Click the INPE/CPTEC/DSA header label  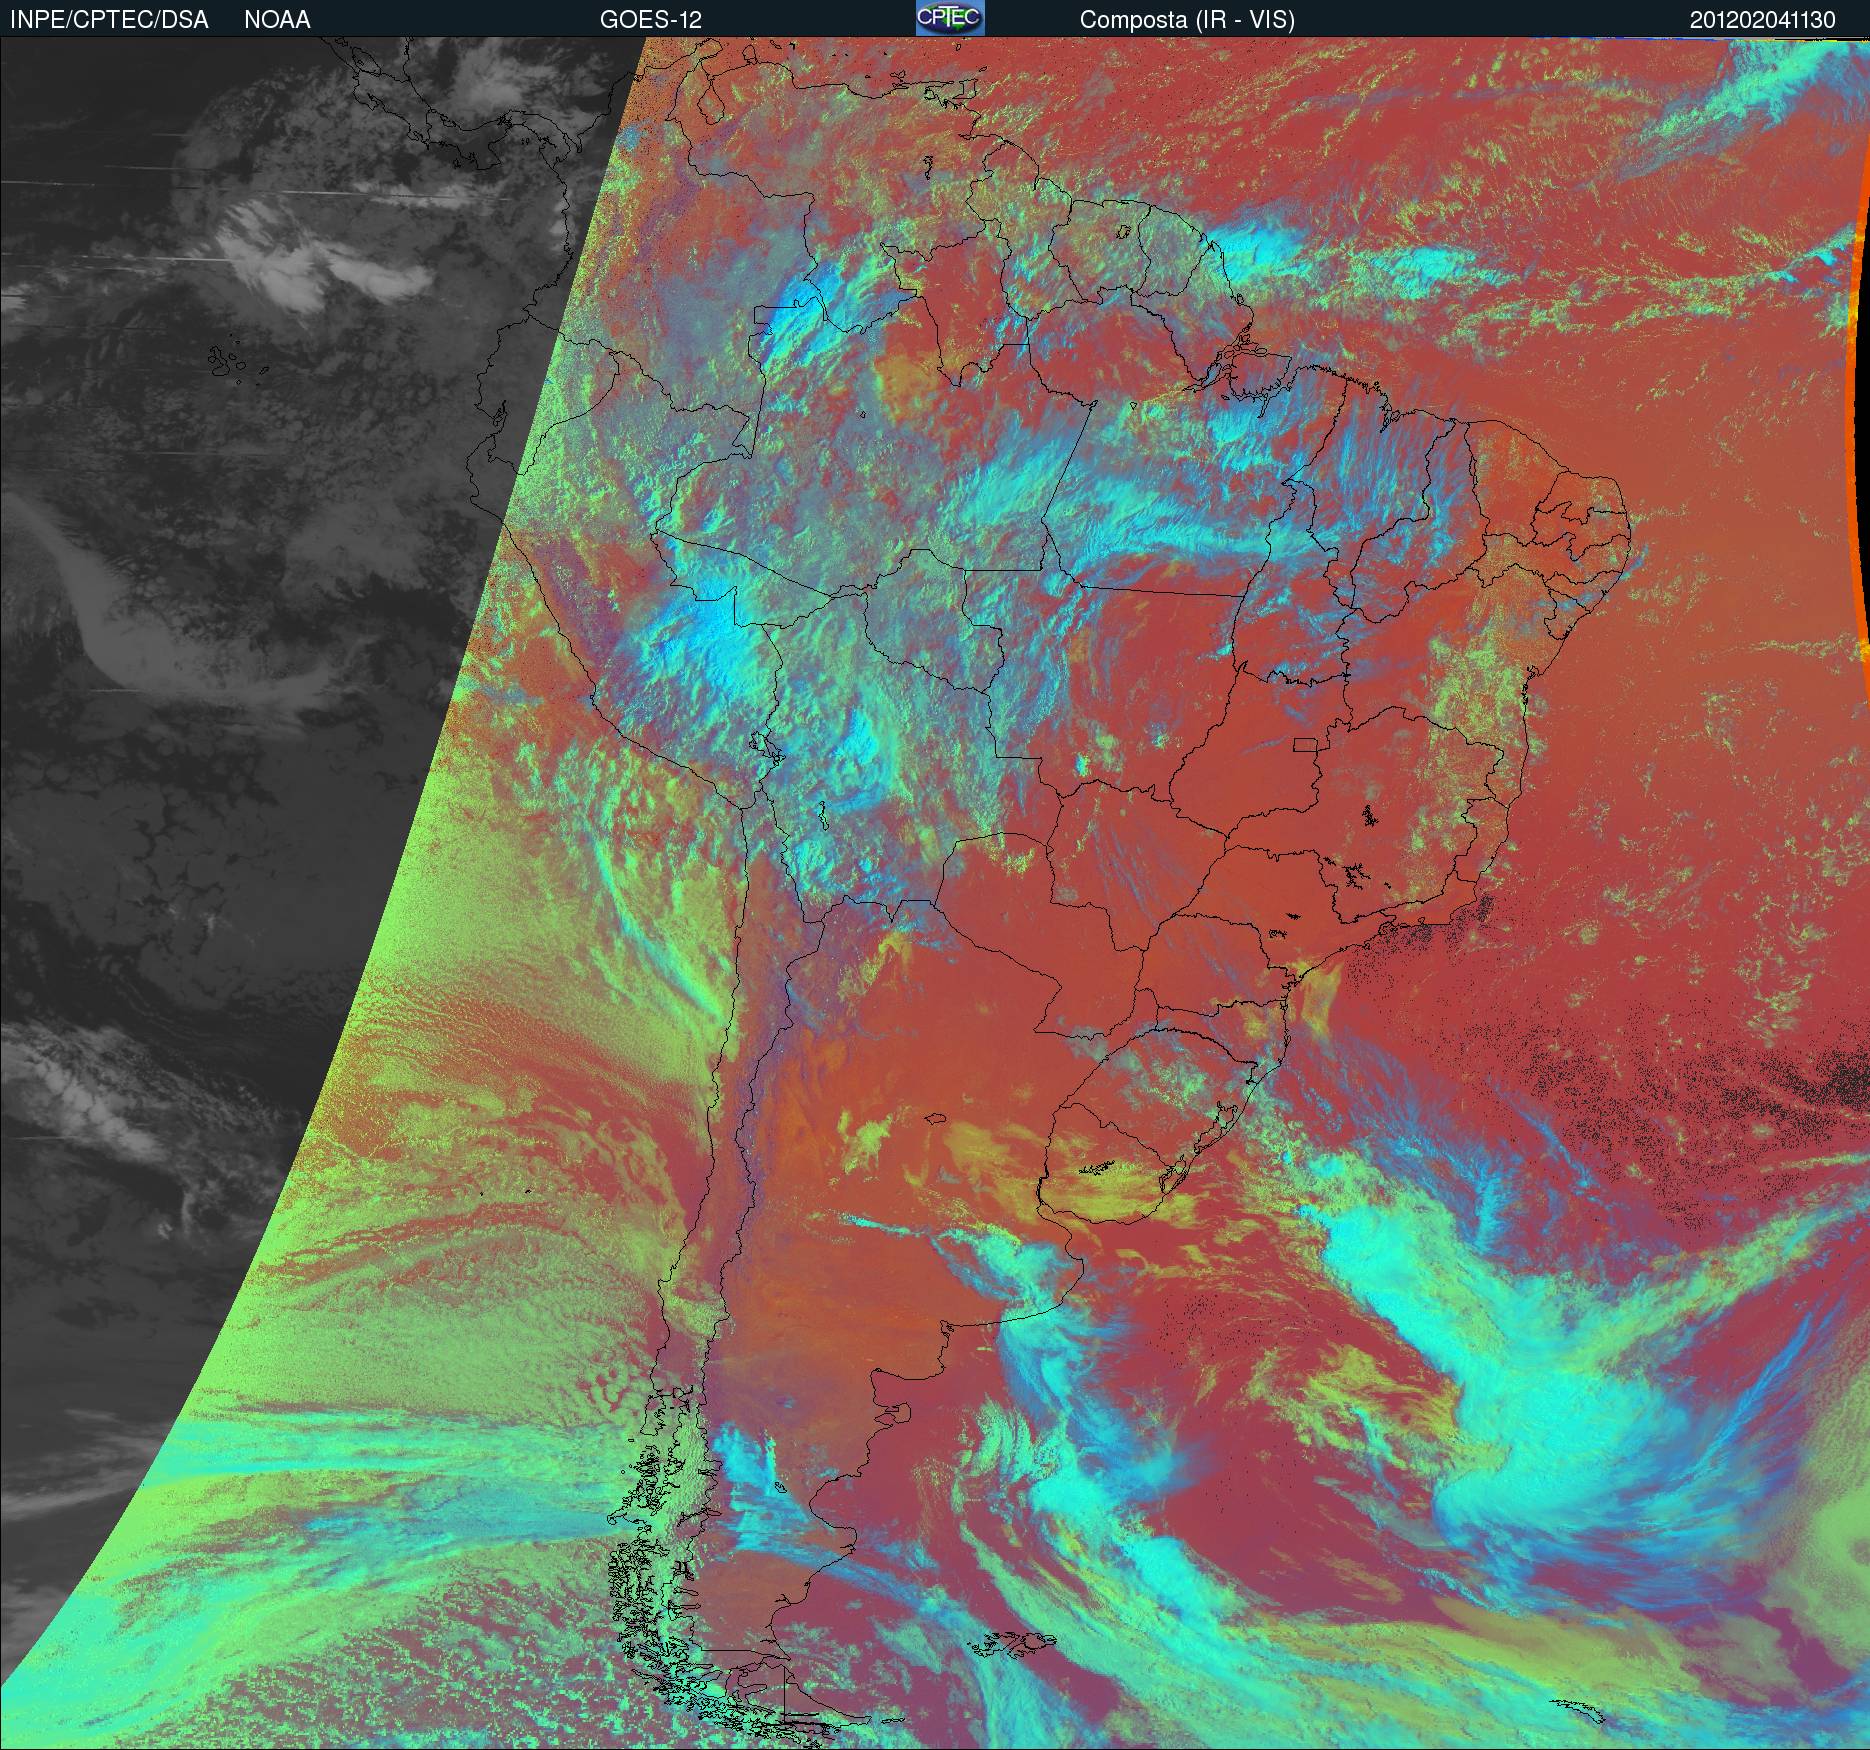(x=109, y=19)
